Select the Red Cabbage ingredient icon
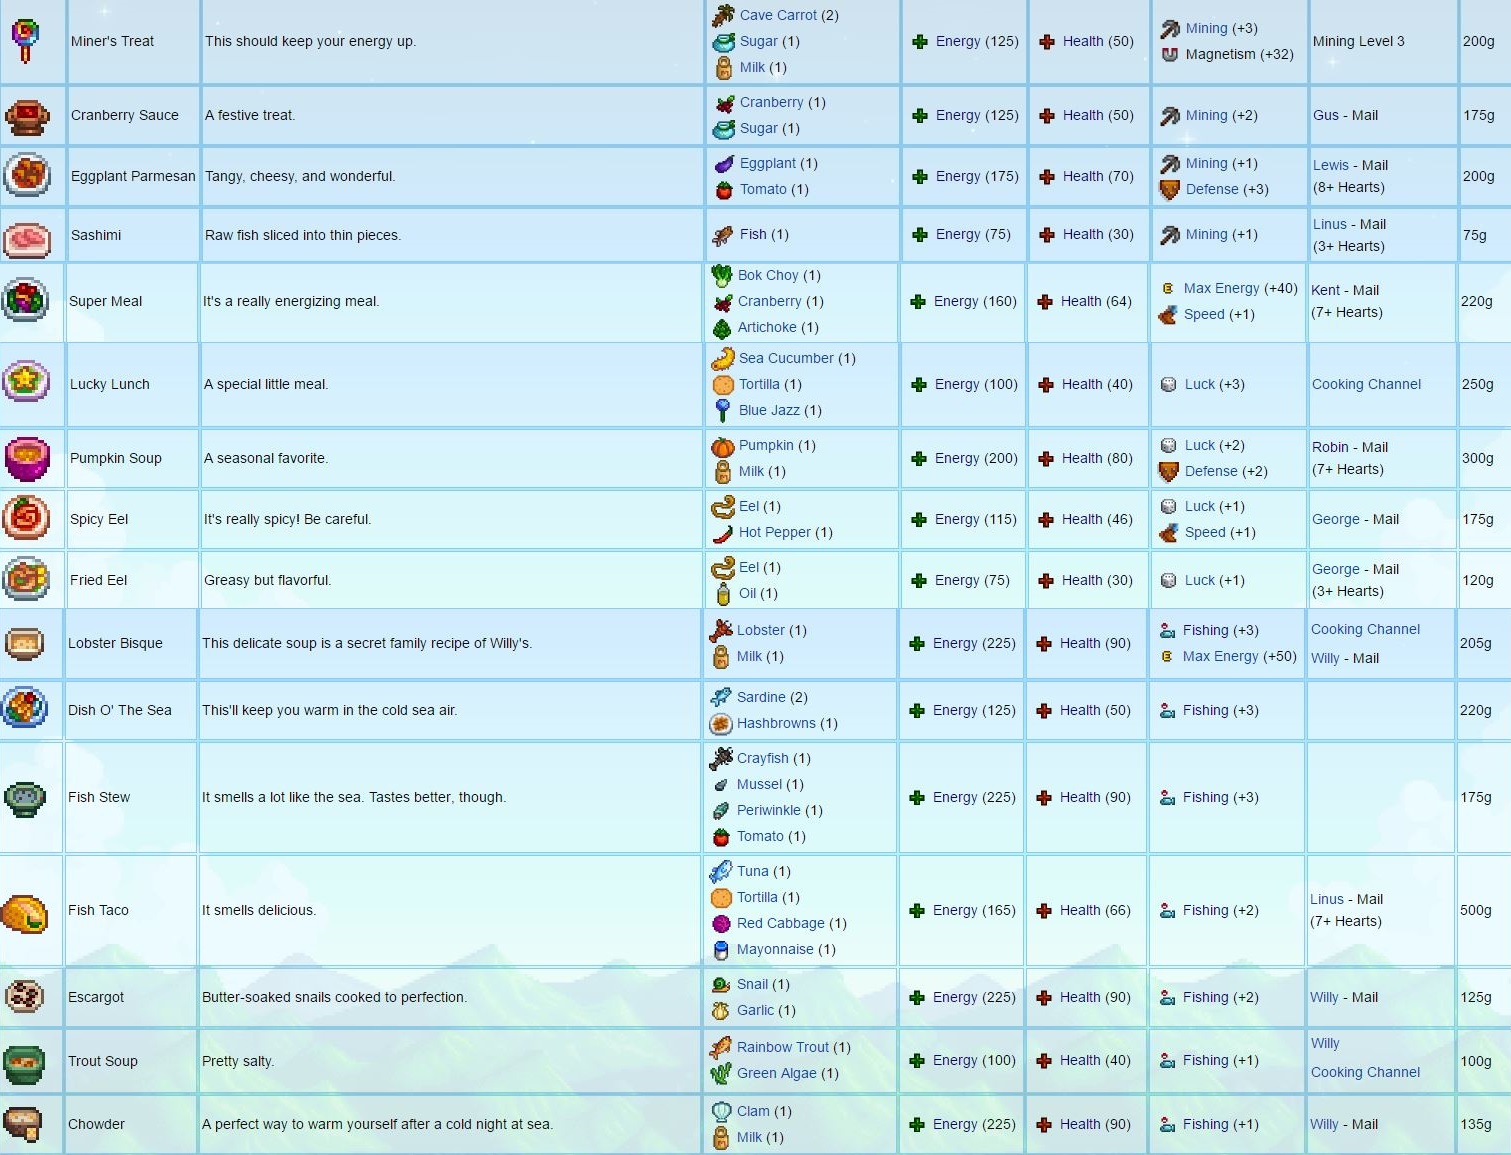 721,924
